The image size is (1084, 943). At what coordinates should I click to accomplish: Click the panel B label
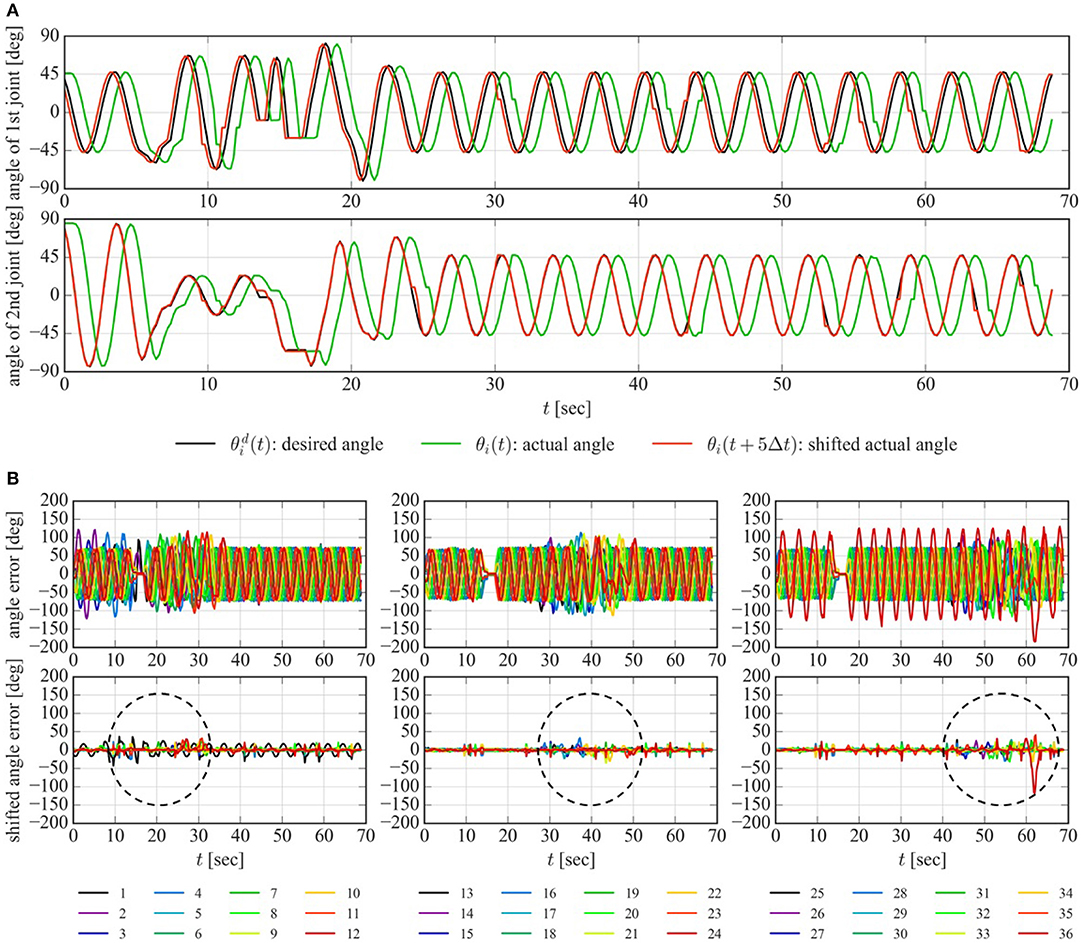12,478
